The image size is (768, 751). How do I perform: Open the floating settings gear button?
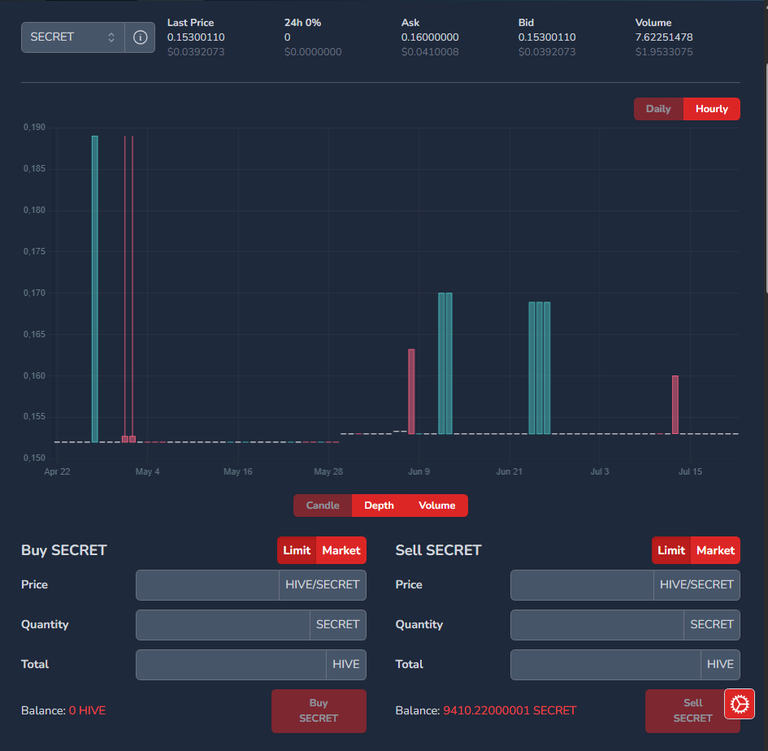point(739,704)
